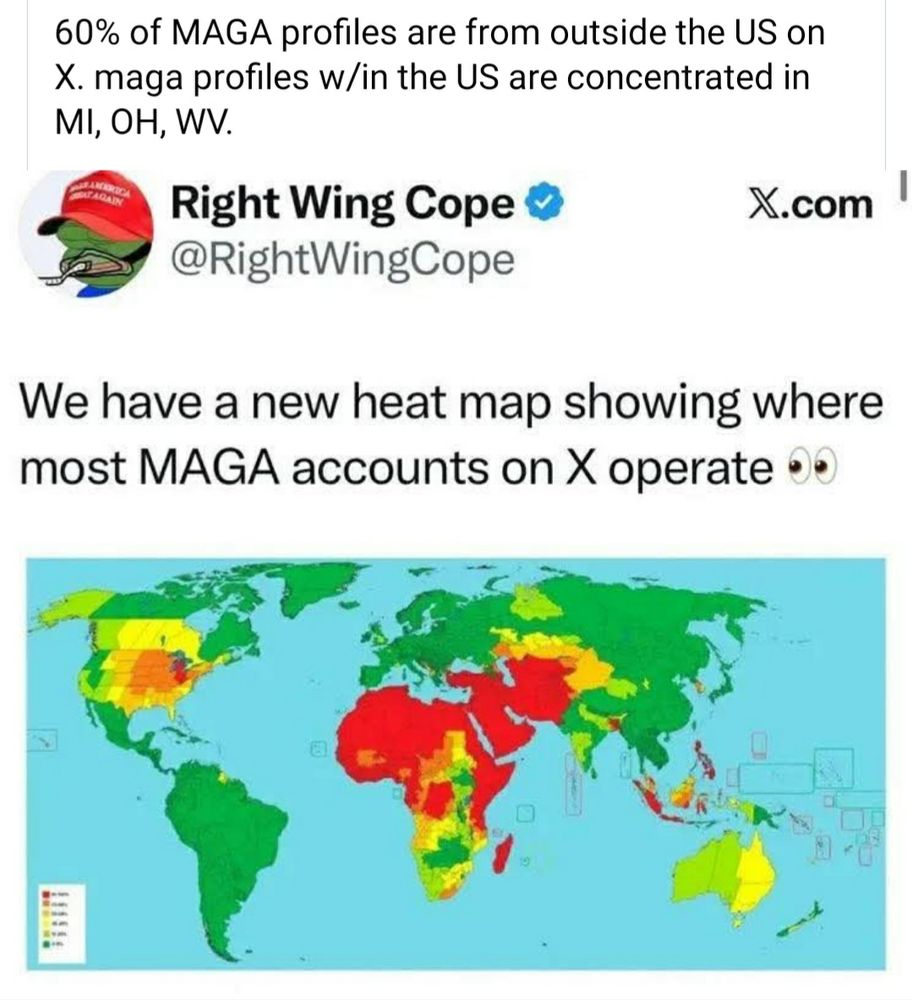913x1000 pixels.
Task: Open the Pepe MAGA hat profile avatar
Action: [x=85, y=233]
